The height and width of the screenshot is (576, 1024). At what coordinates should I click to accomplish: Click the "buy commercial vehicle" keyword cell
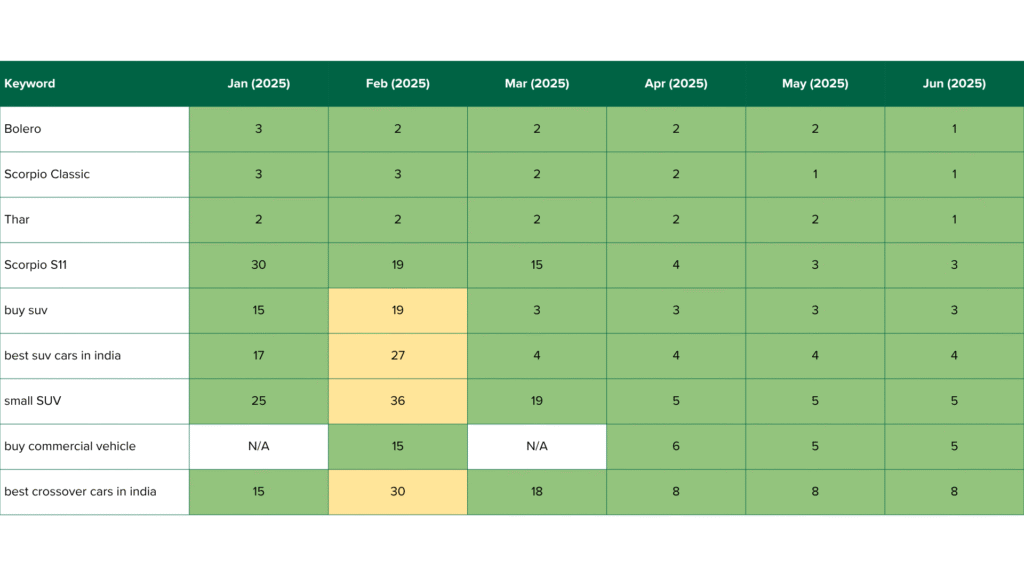click(x=70, y=446)
